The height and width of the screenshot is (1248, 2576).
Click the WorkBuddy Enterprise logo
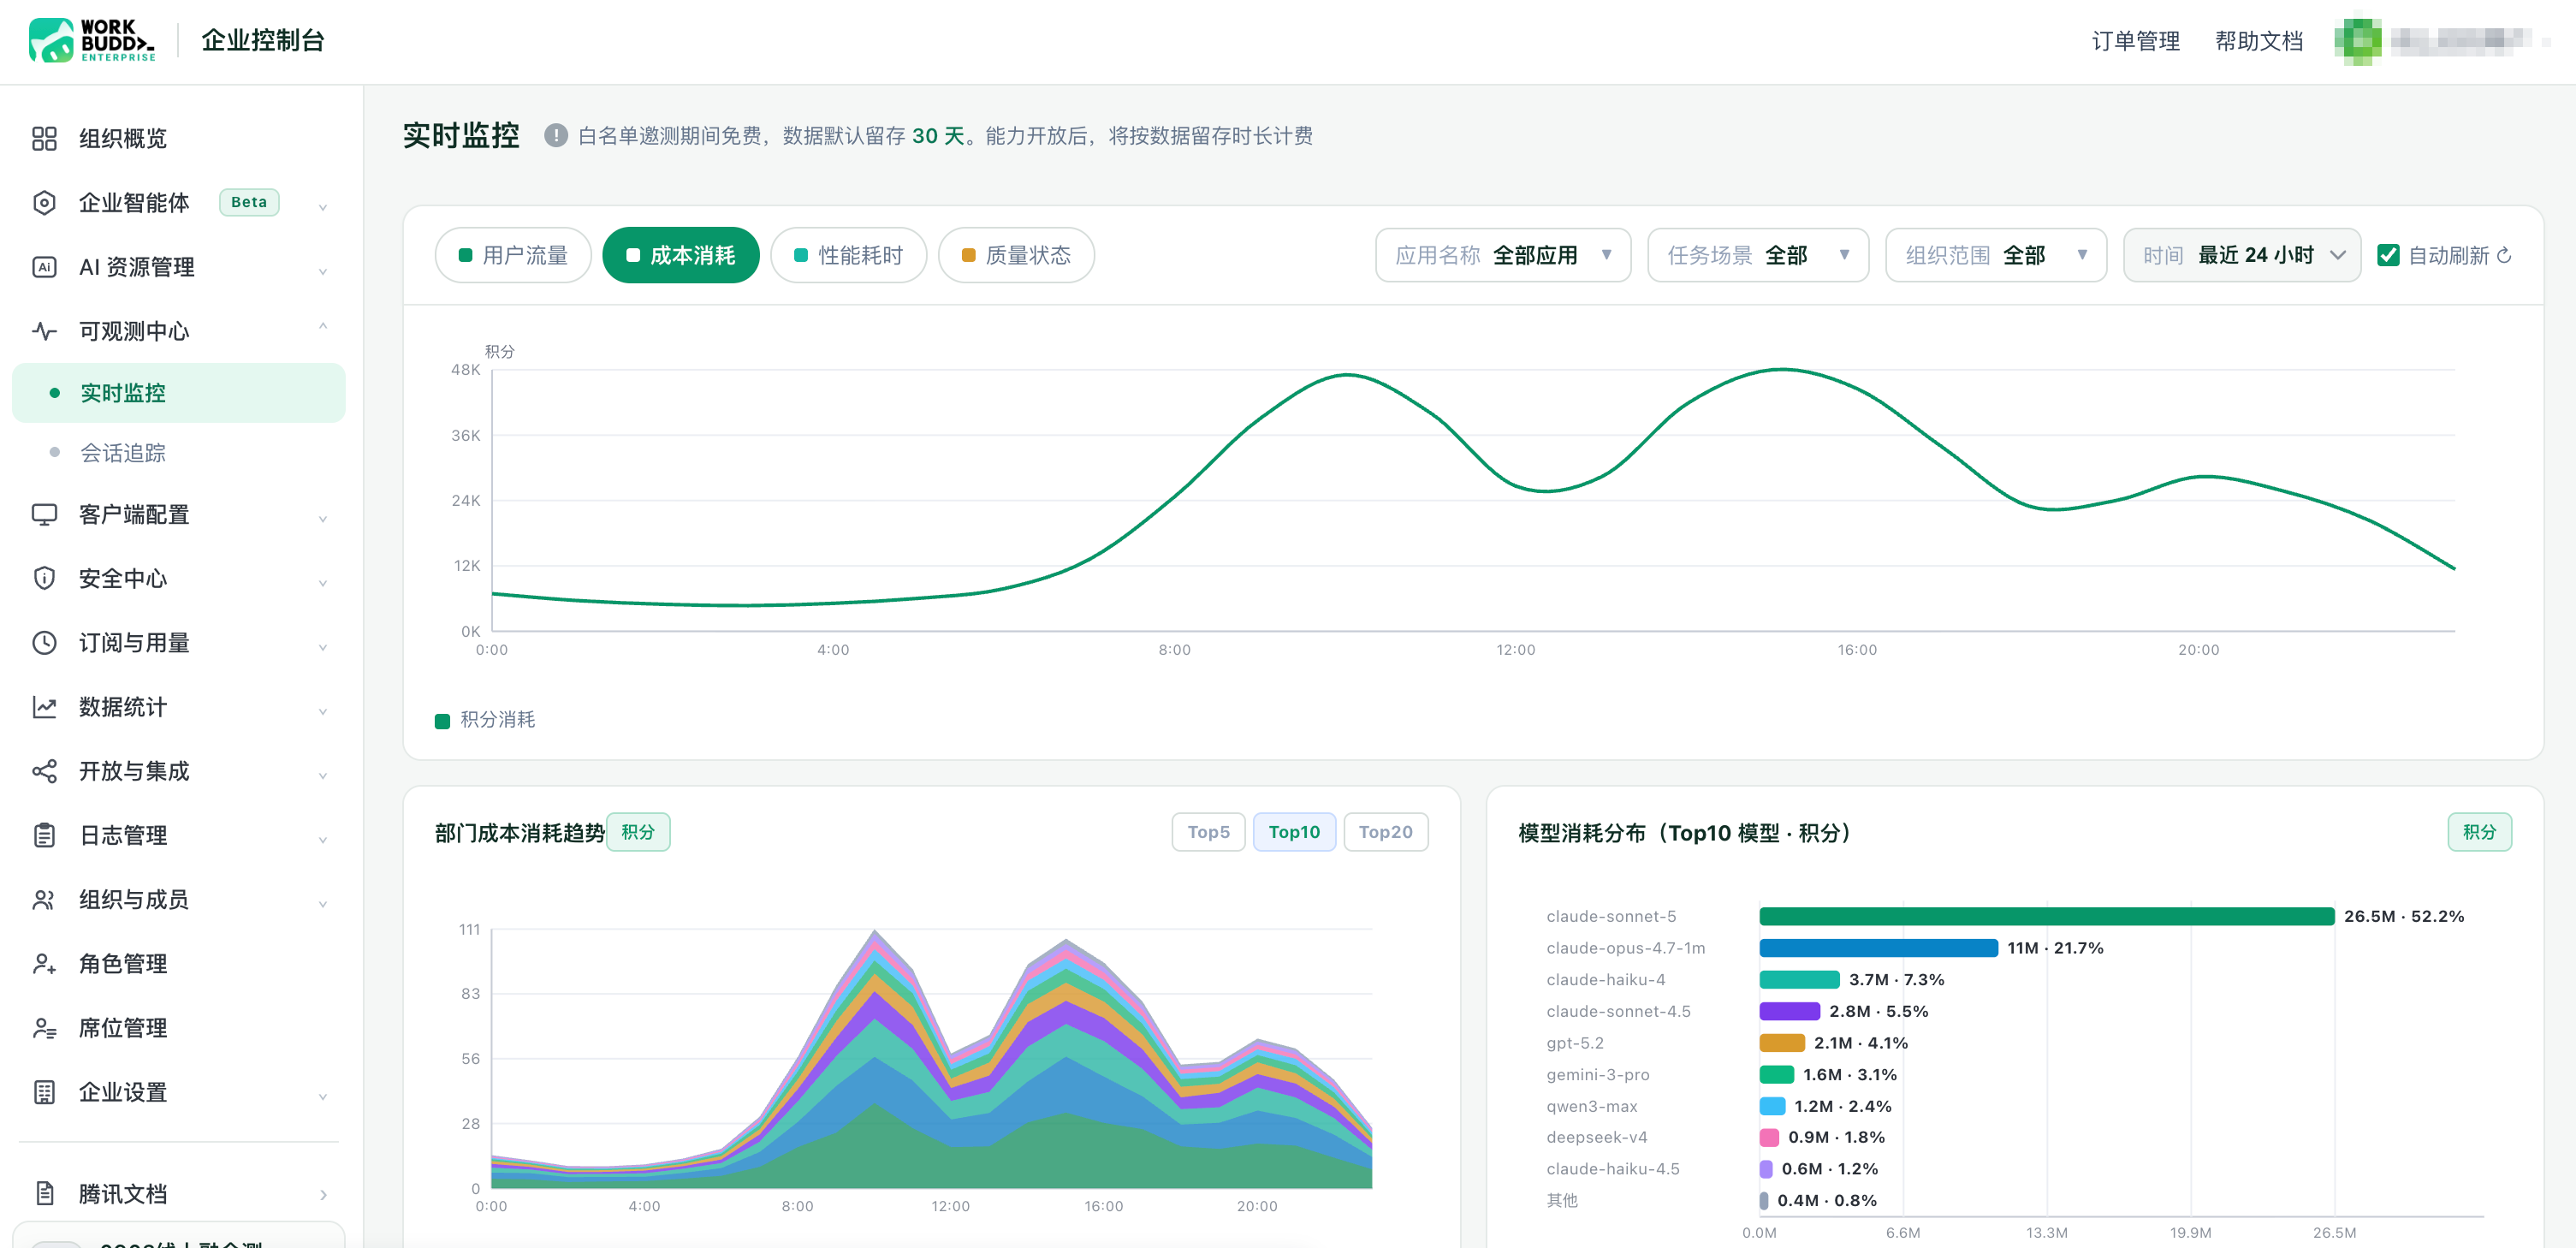pos(92,40)
